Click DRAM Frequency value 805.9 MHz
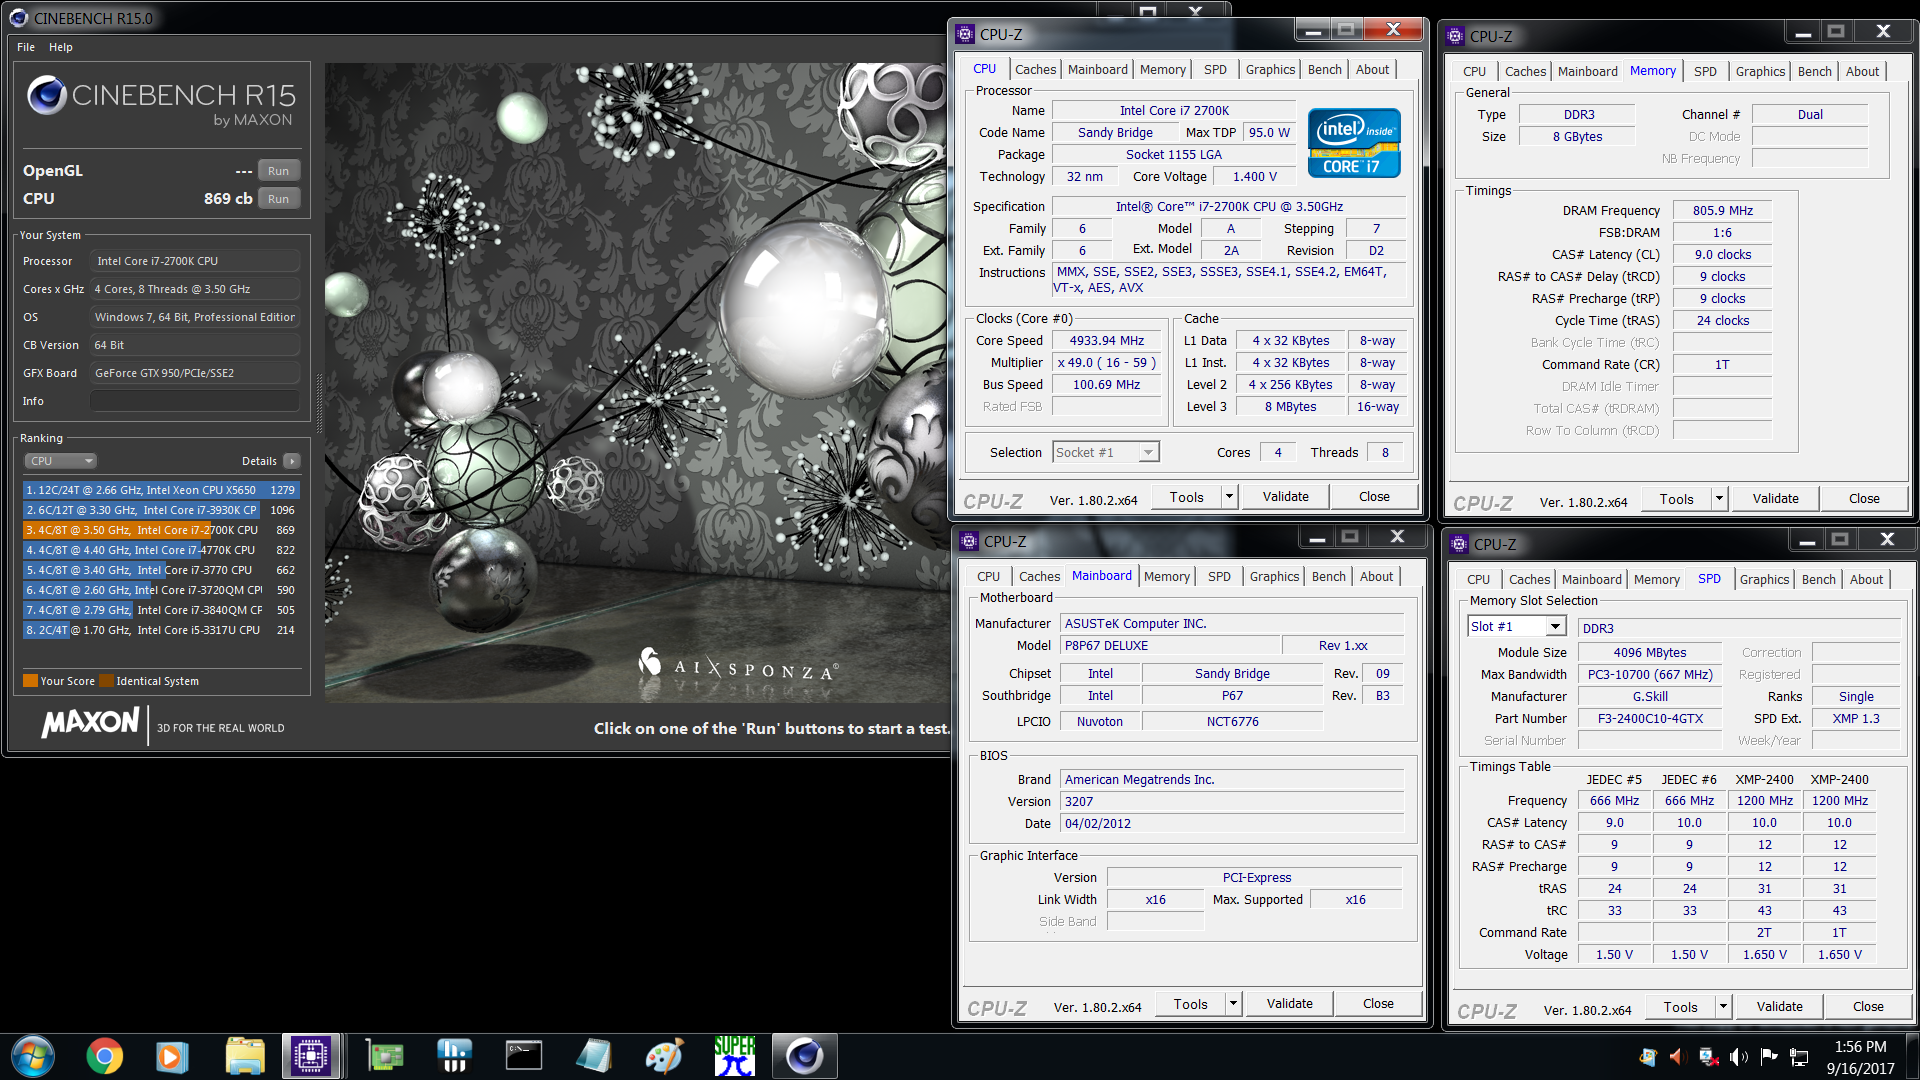Image resolution: width=1920 pixels, height=1080 pixels. 1722,211
